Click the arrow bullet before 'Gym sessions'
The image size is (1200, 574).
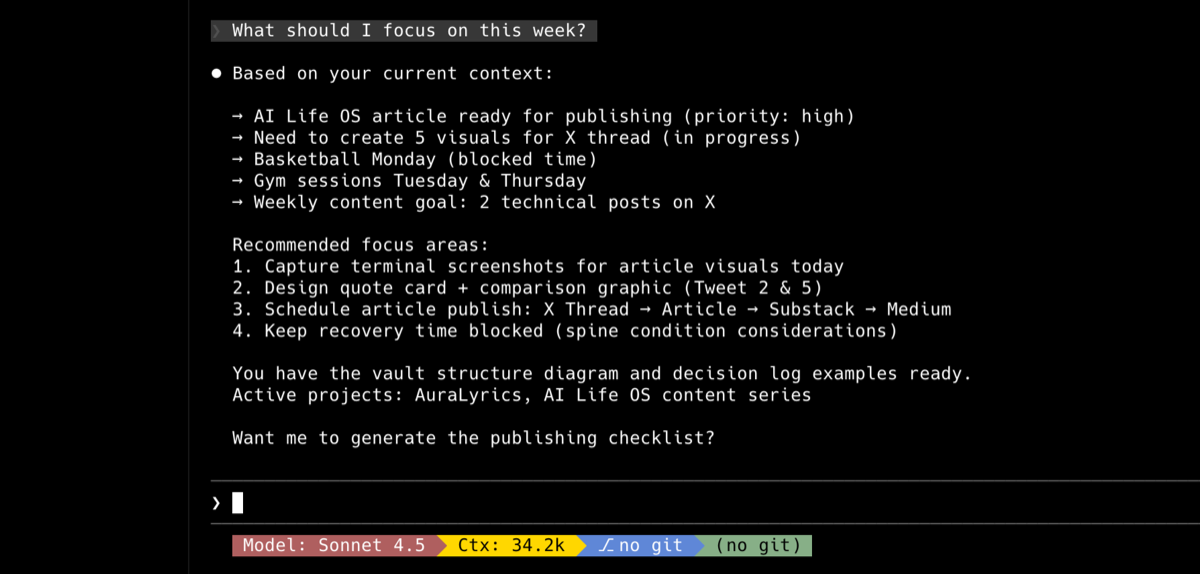click(x=238, y=181)
